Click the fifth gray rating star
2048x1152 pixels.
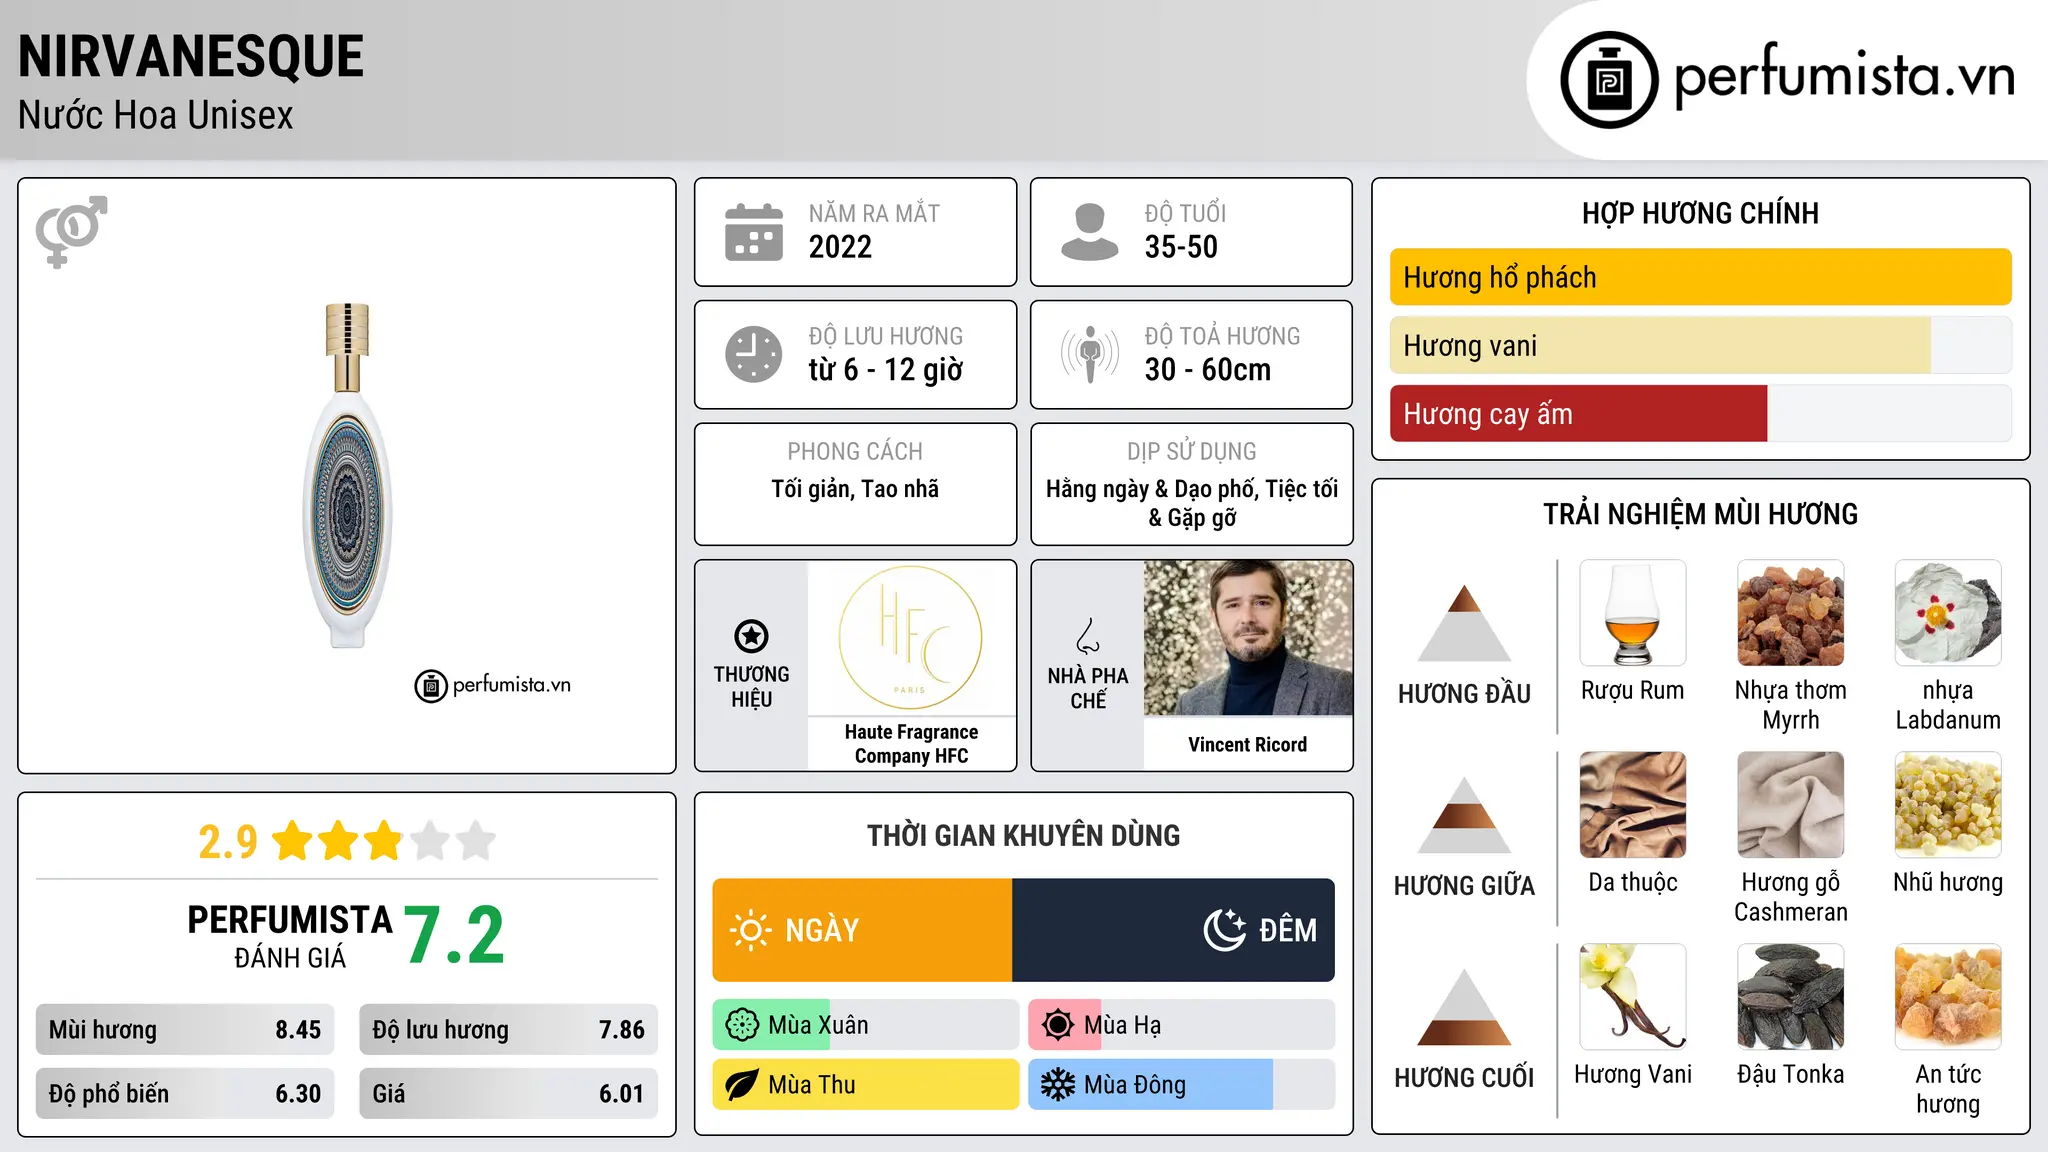point(476,841)
